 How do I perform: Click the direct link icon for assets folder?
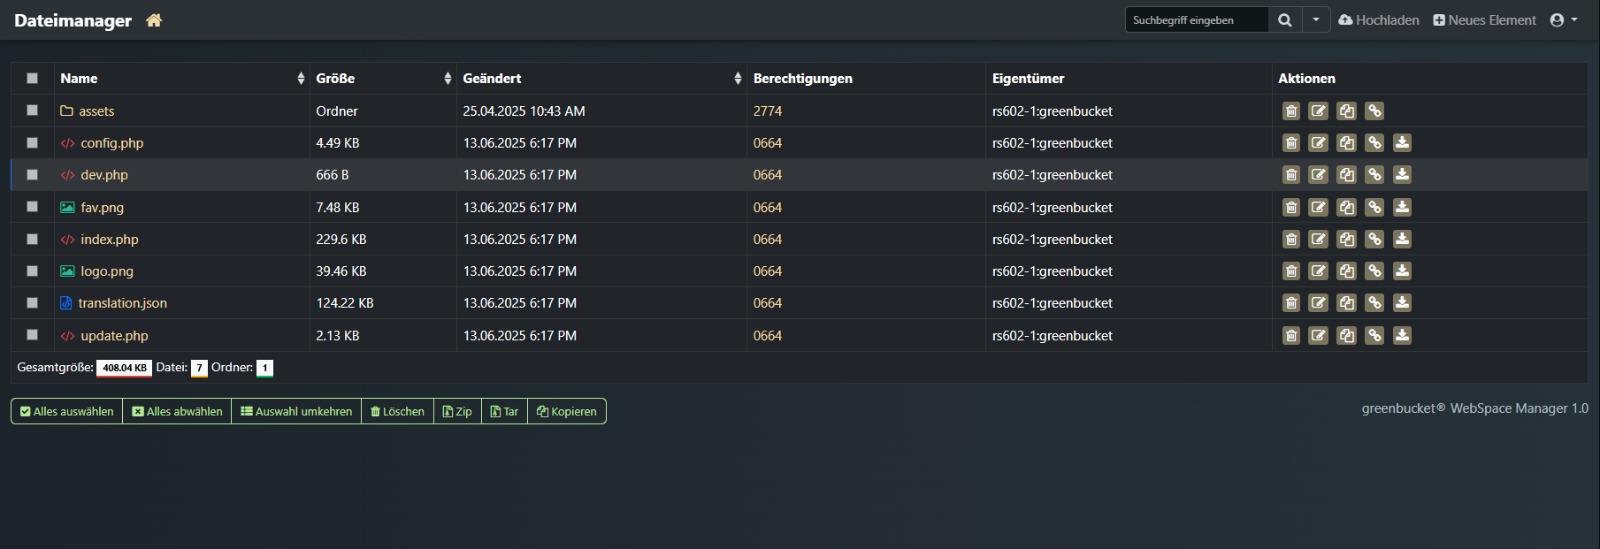[1375, 111]
